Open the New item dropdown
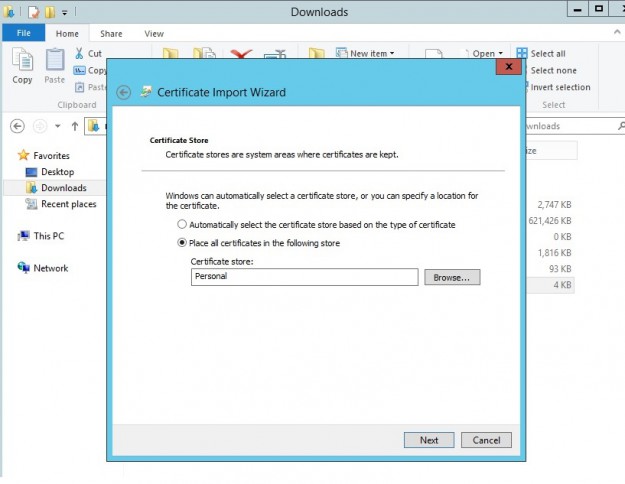625x484 pixels. pyautogui.click(x=392, y=53)
